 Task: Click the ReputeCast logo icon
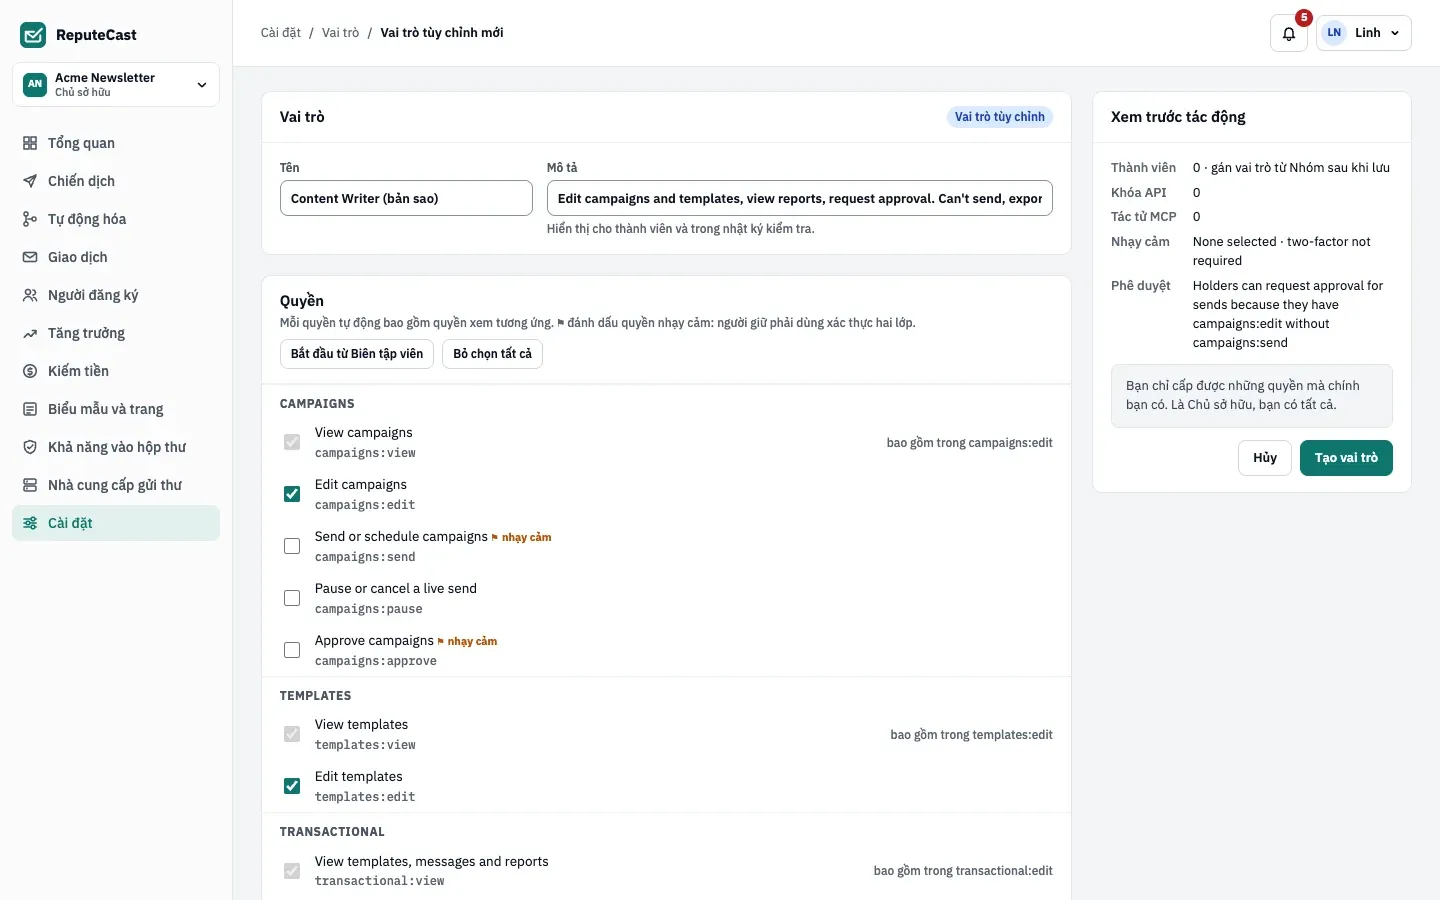pyautogui.click(x=33, y=35)
